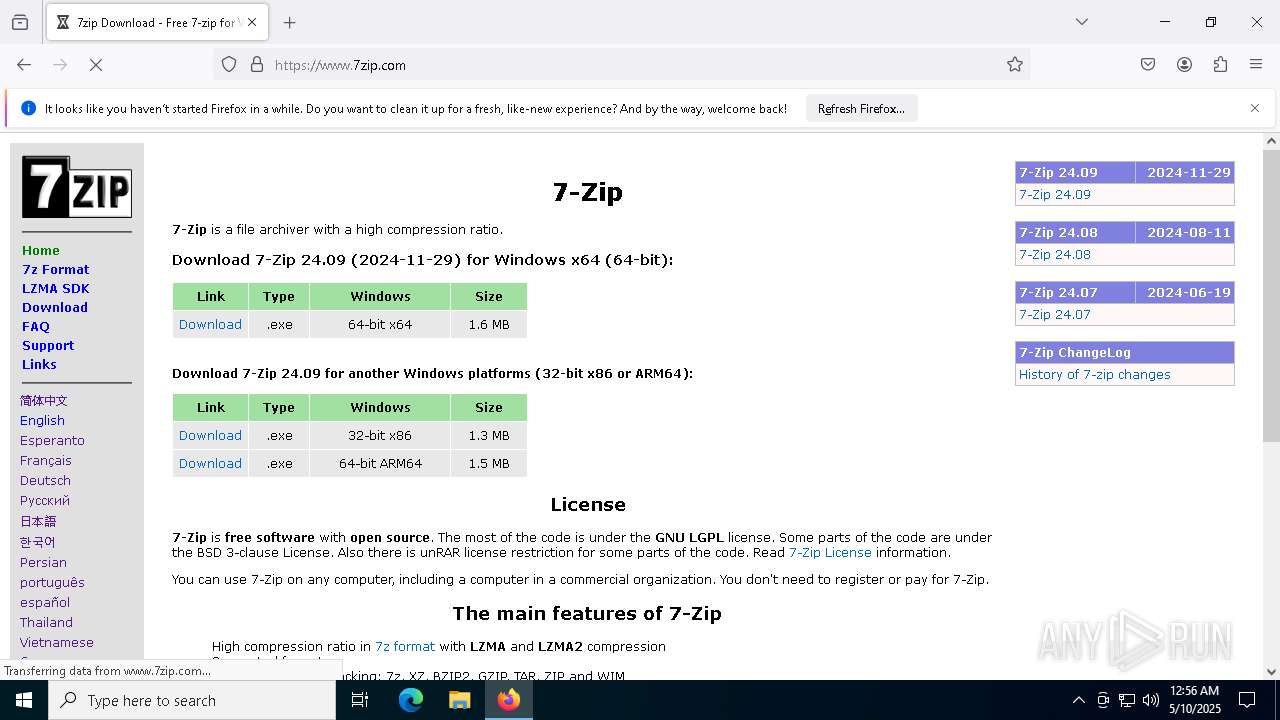
Task: Show hidden system tray icons
Action: click(x=1078, y=700)
